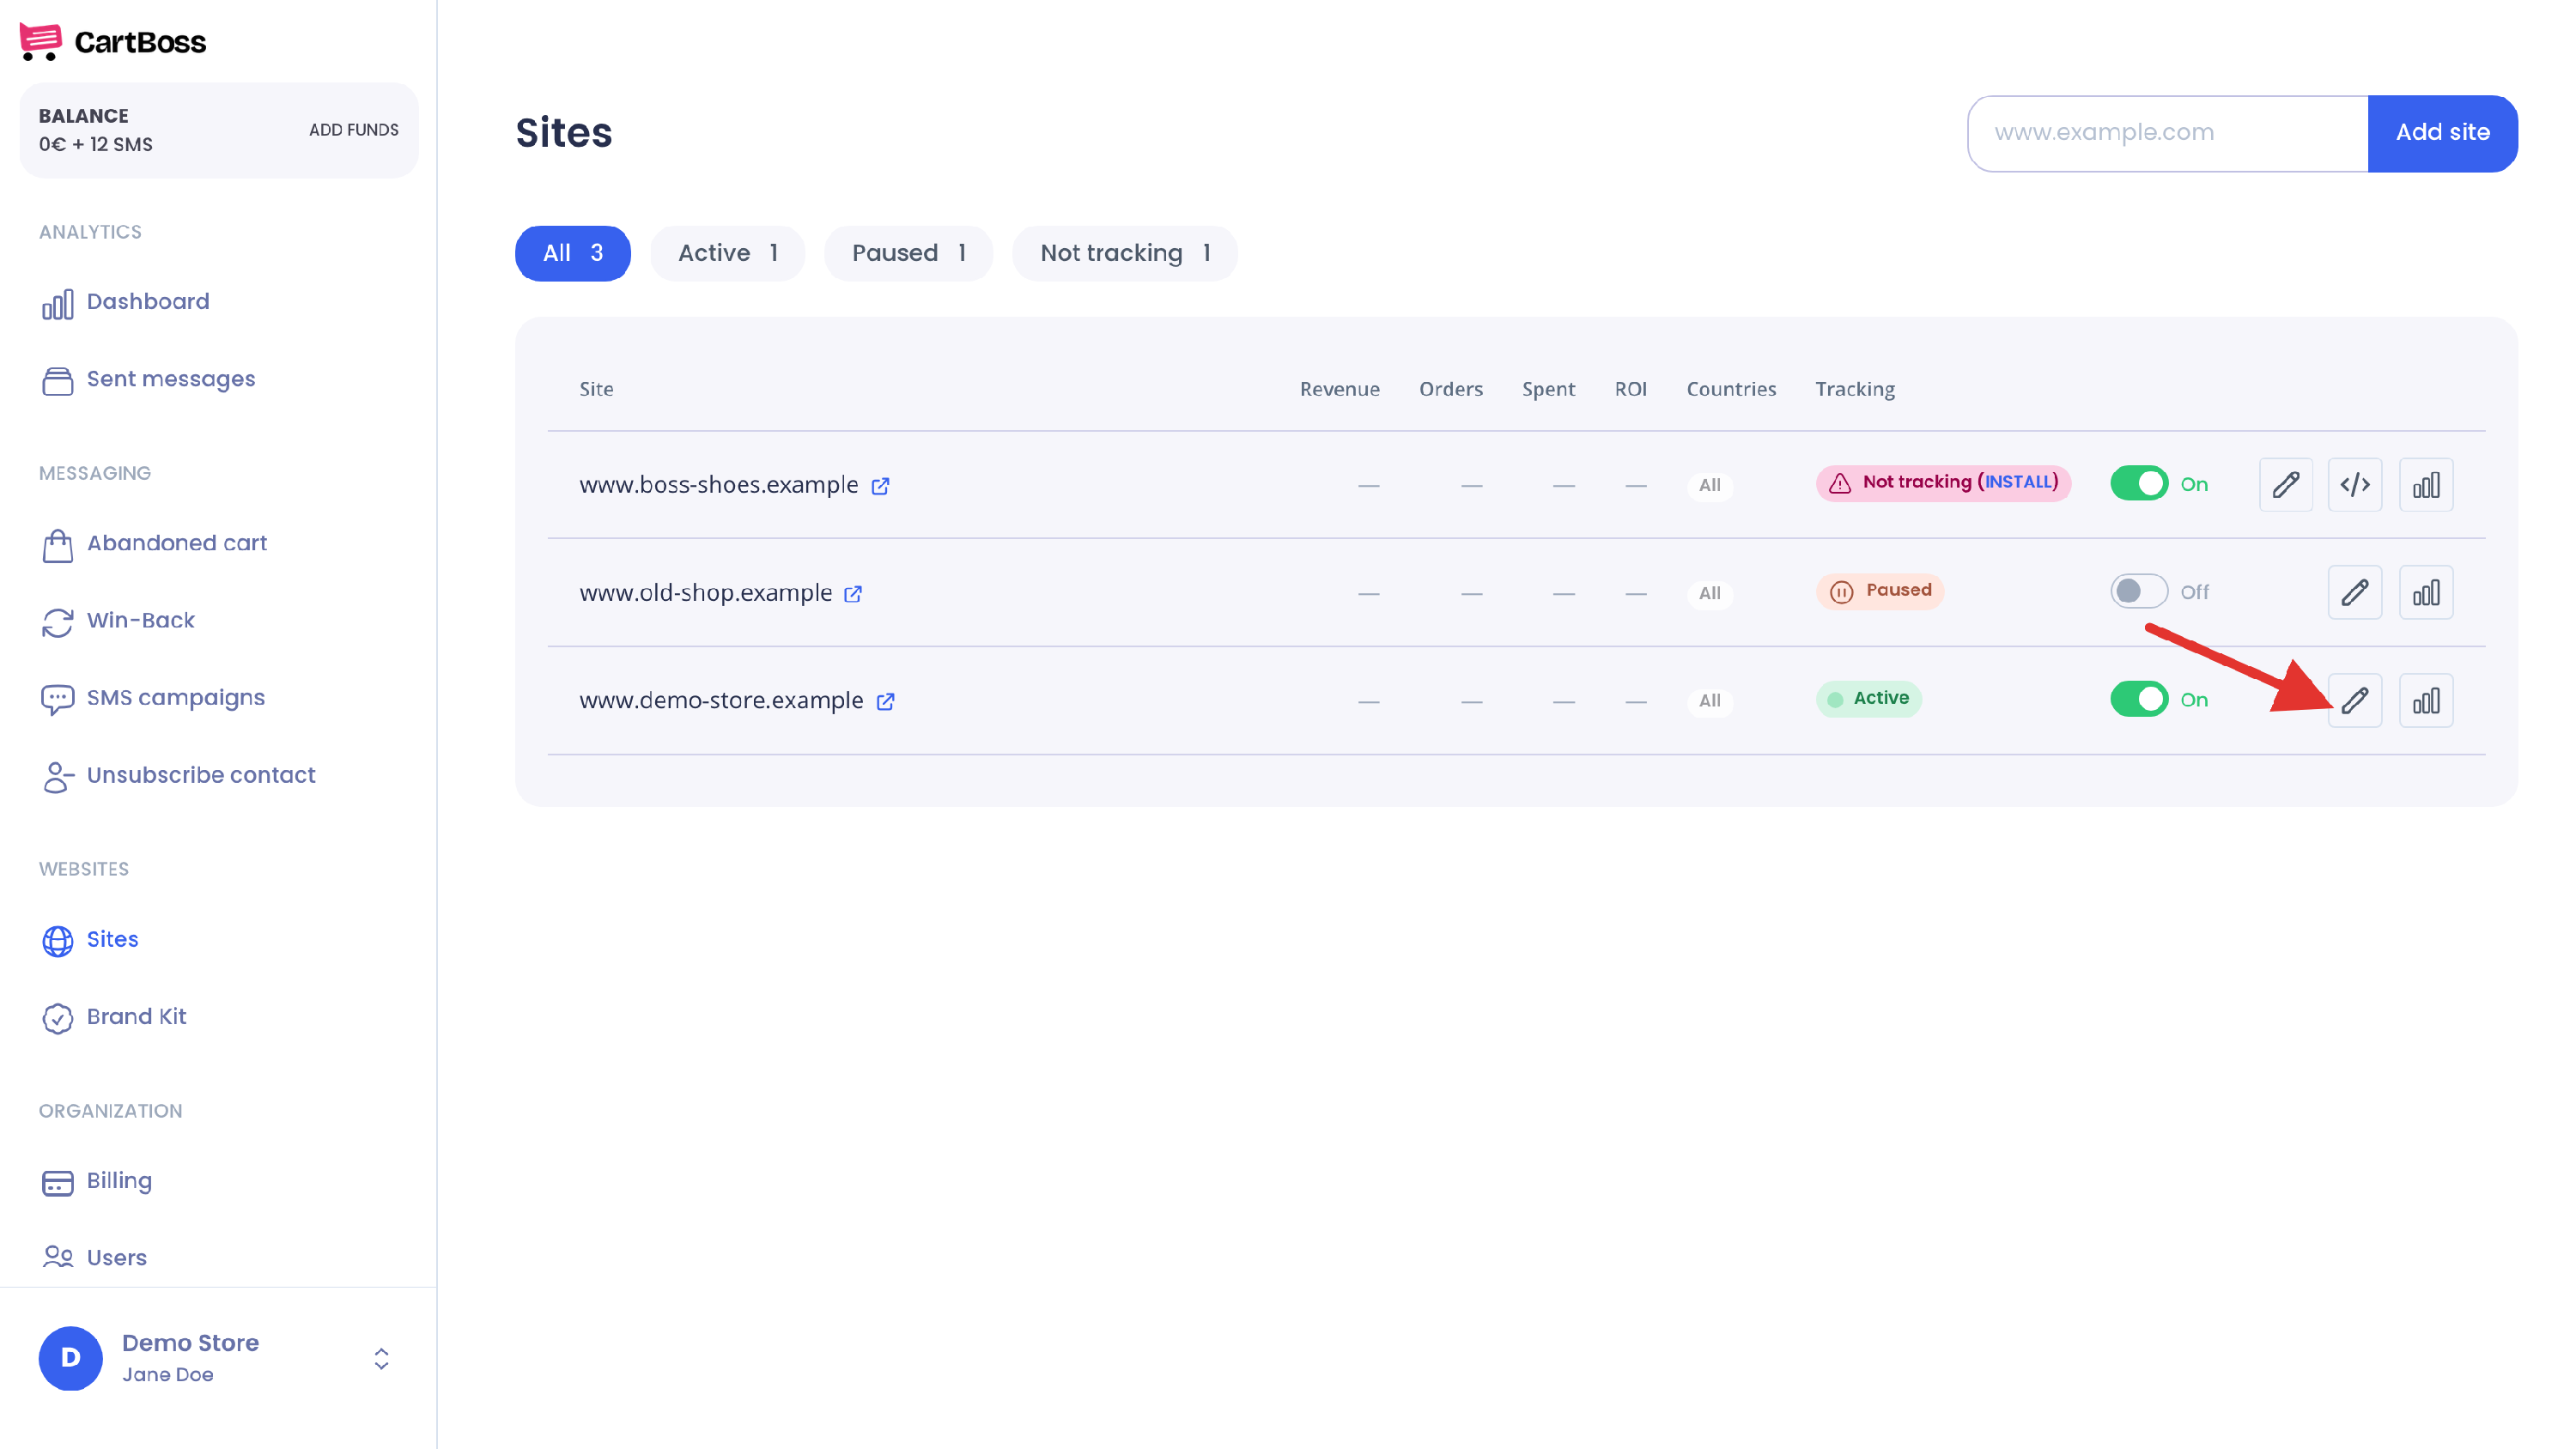Go to Win-Back in the sidebar

click(118, 621)
